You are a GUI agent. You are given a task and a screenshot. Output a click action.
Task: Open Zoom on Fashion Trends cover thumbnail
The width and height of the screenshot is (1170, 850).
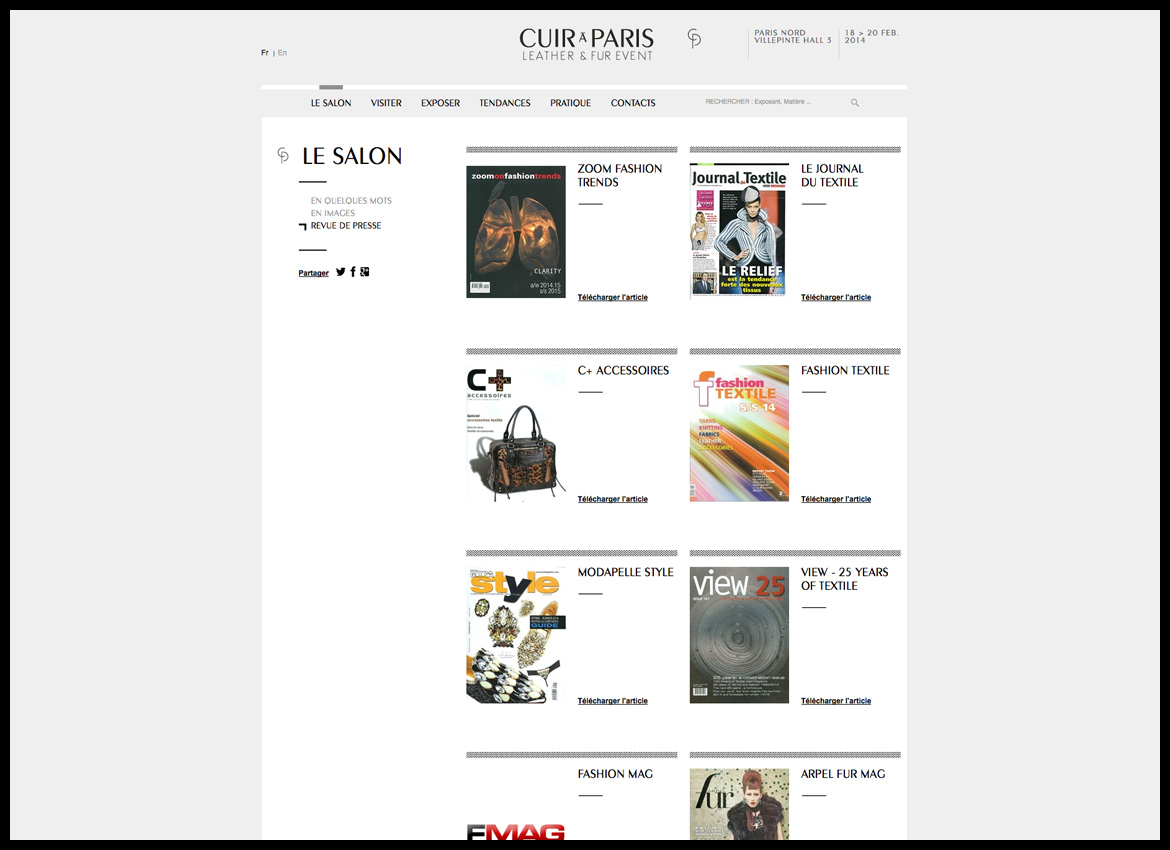516,231
